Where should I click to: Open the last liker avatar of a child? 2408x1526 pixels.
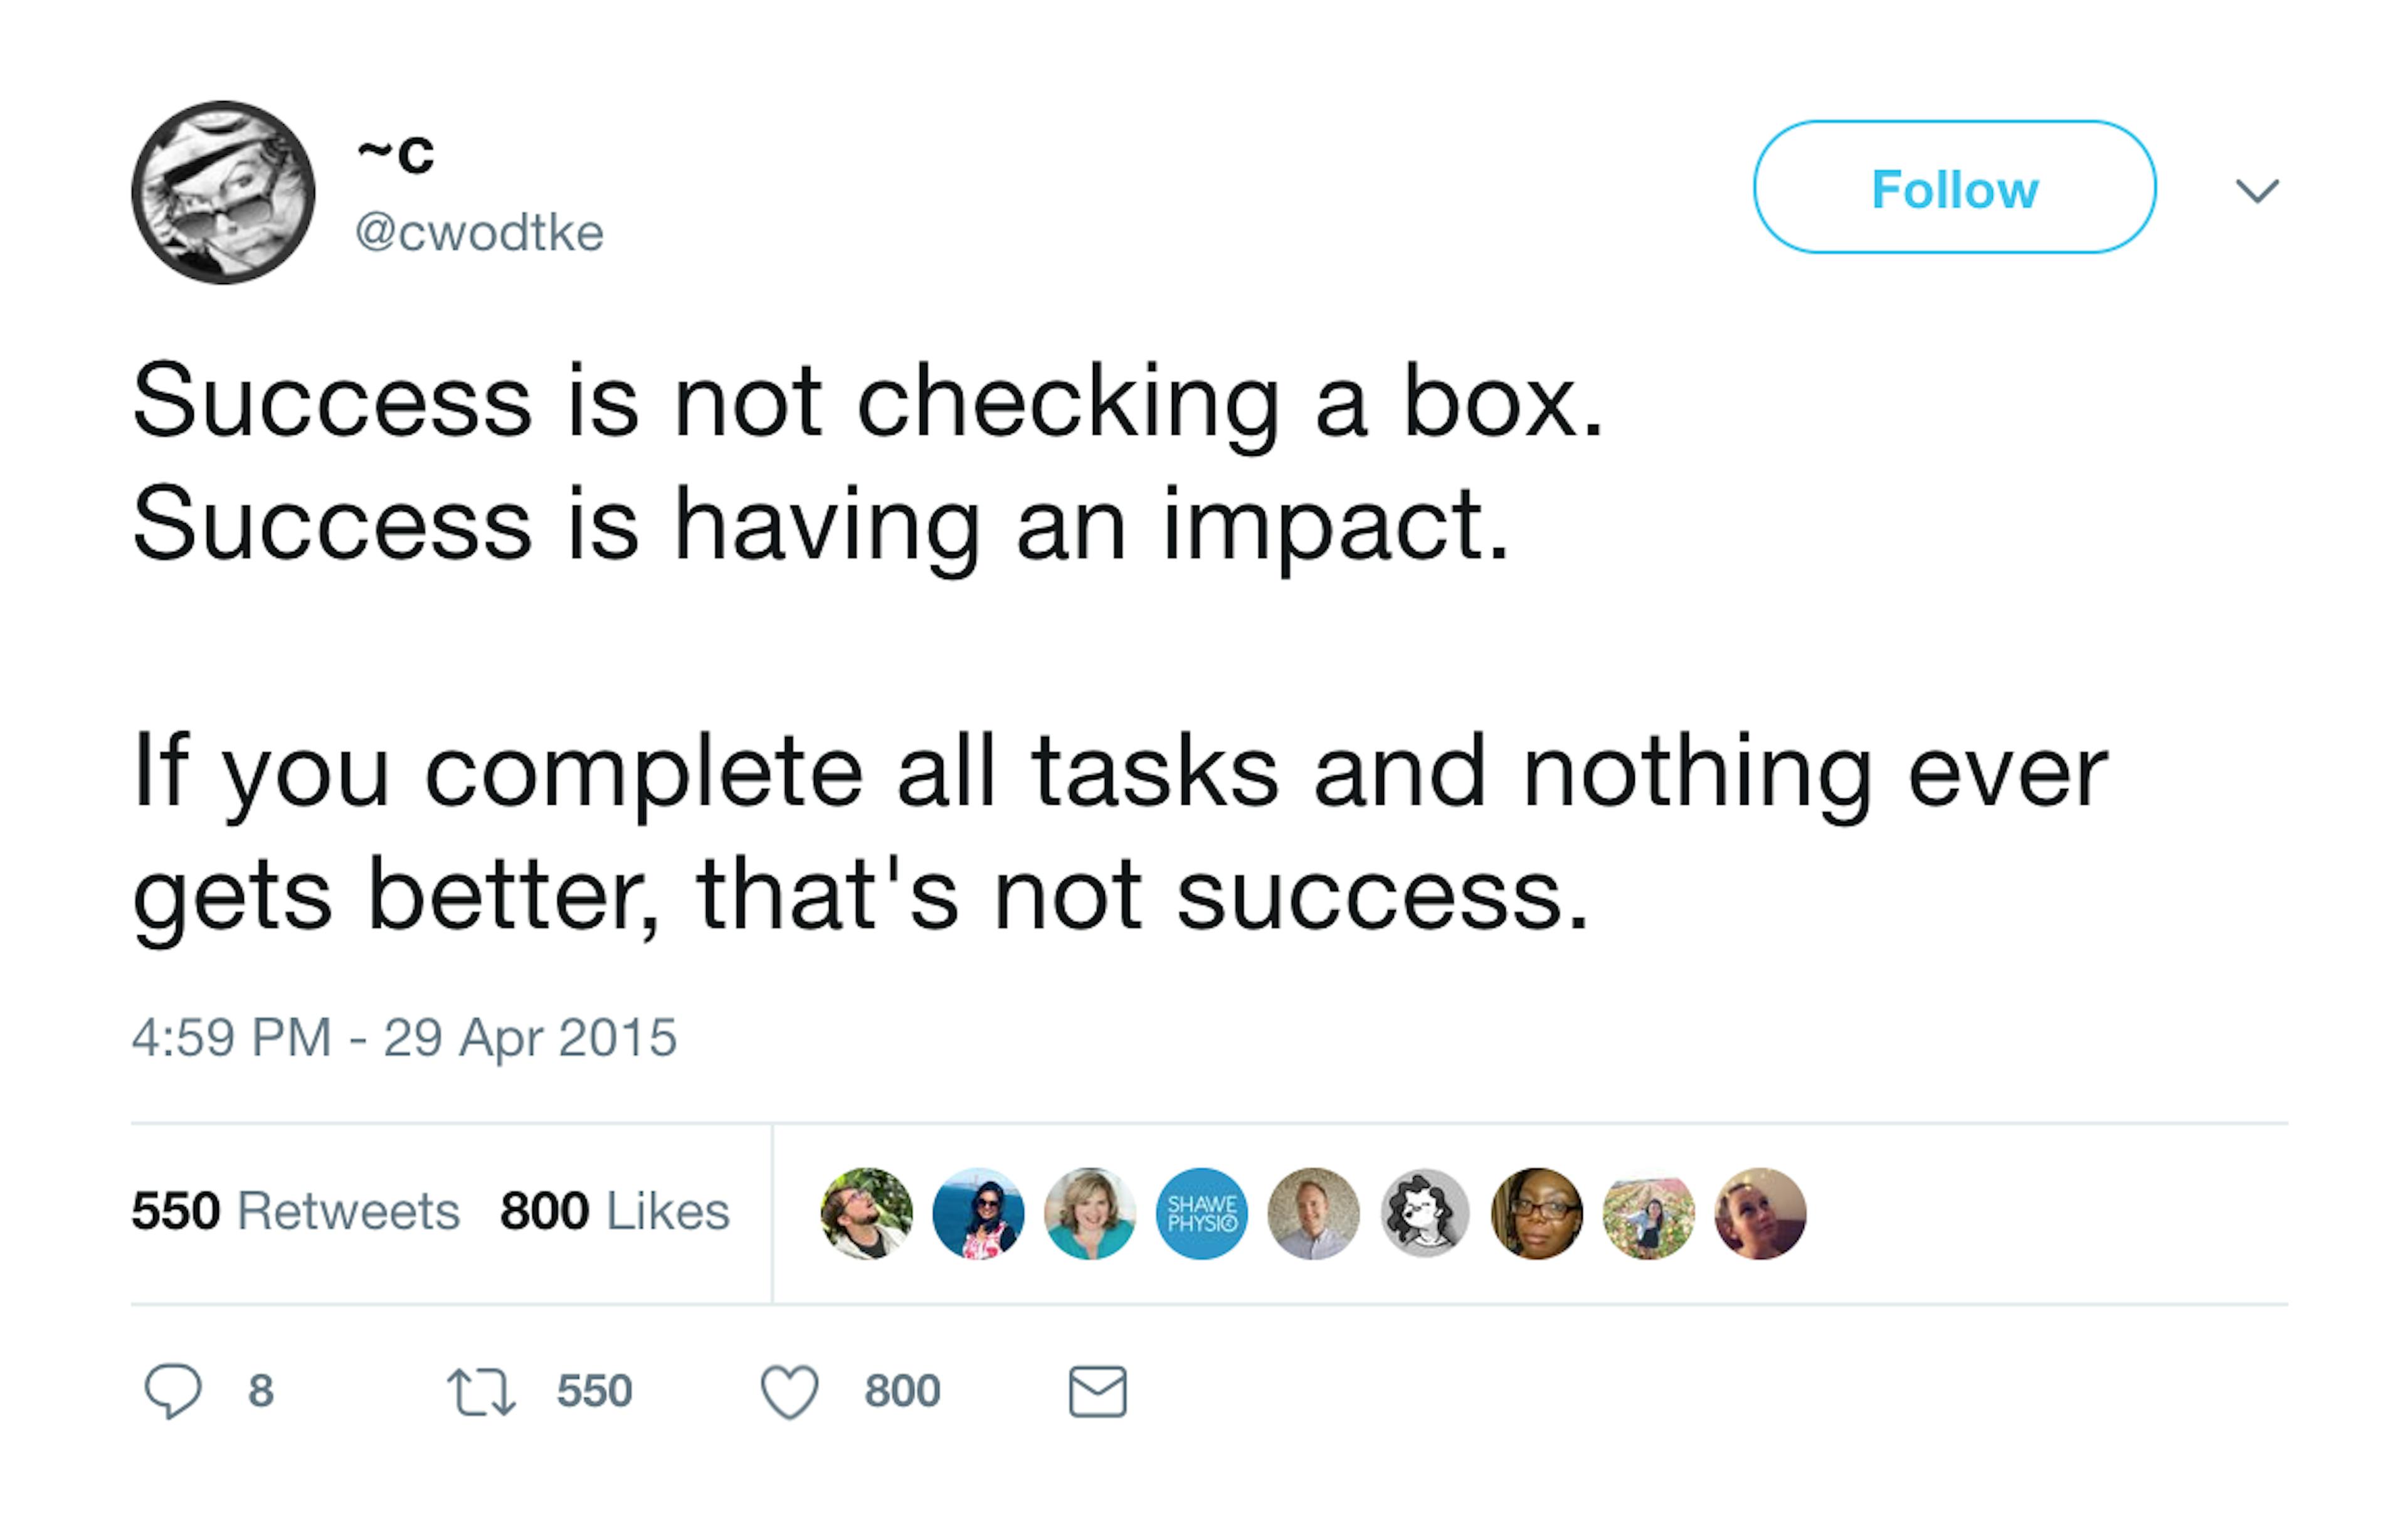1760,1213
